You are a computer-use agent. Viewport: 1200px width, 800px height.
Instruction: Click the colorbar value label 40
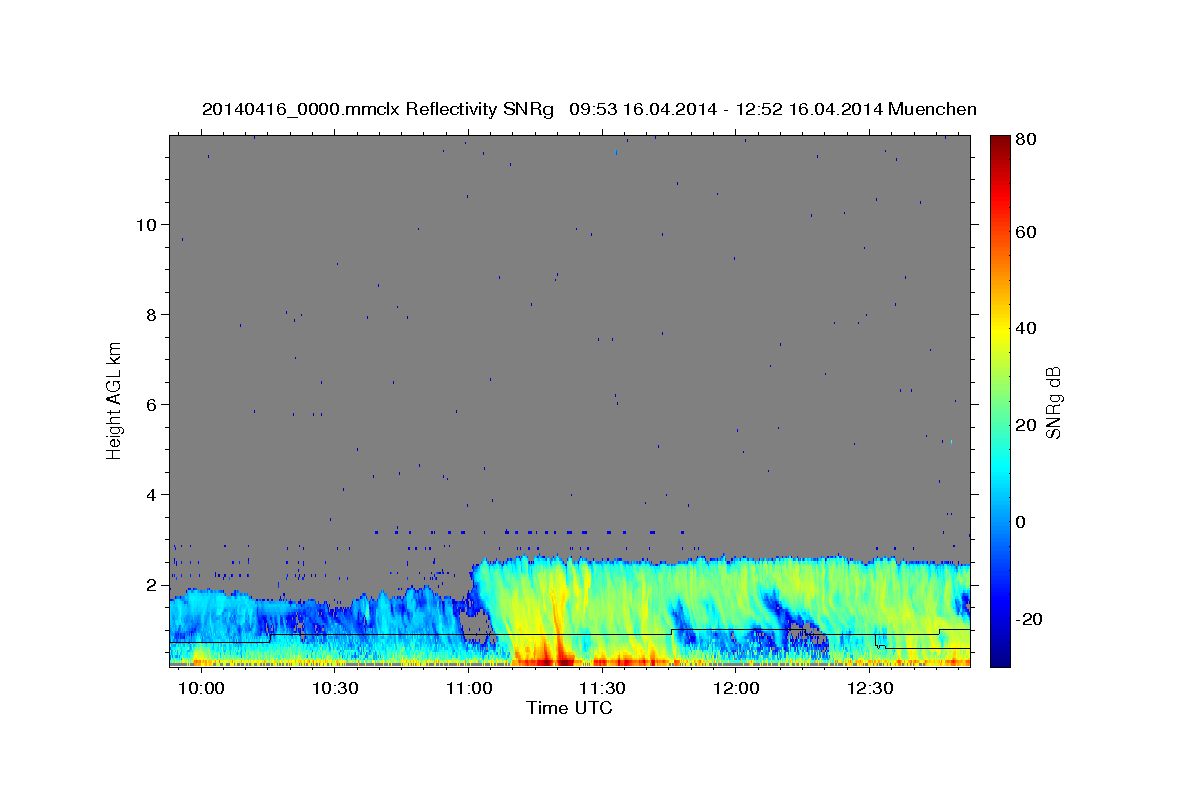(1027, 328)
